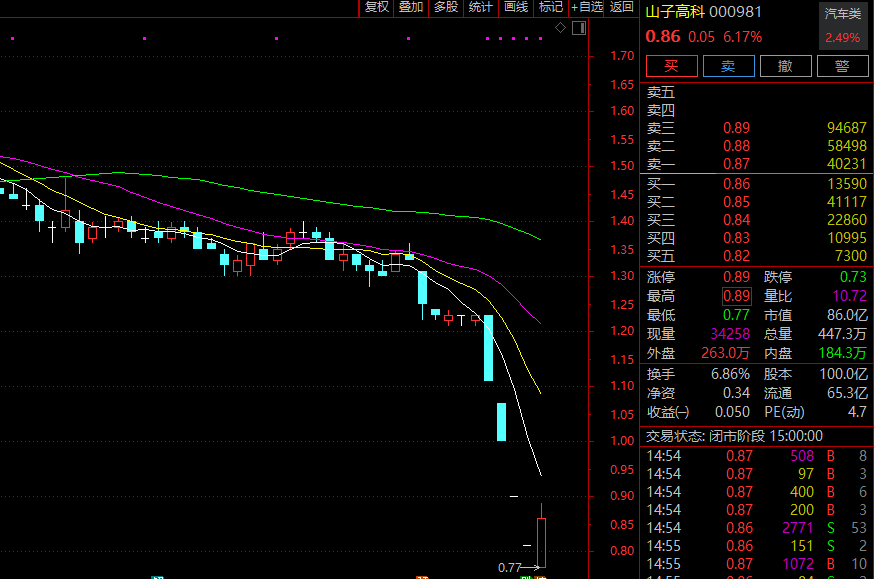Open the 统计 statistics tool
874x579 pixels.
(x=480, y=7)
